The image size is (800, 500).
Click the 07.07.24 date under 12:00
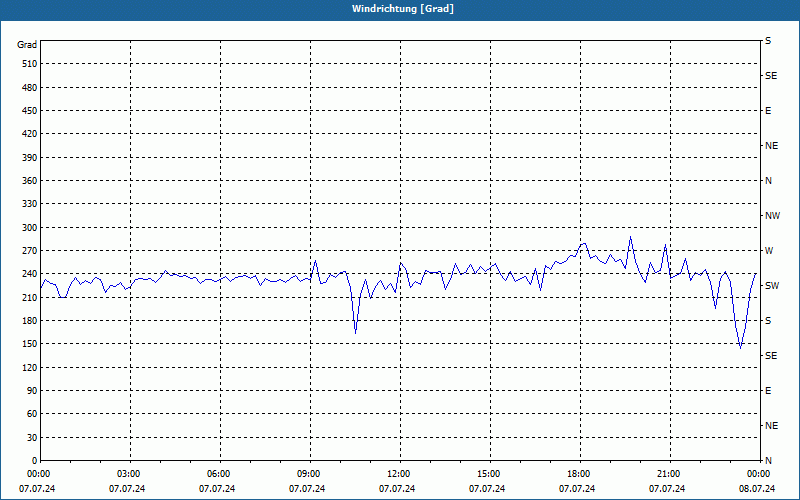(x=397, y=489)
